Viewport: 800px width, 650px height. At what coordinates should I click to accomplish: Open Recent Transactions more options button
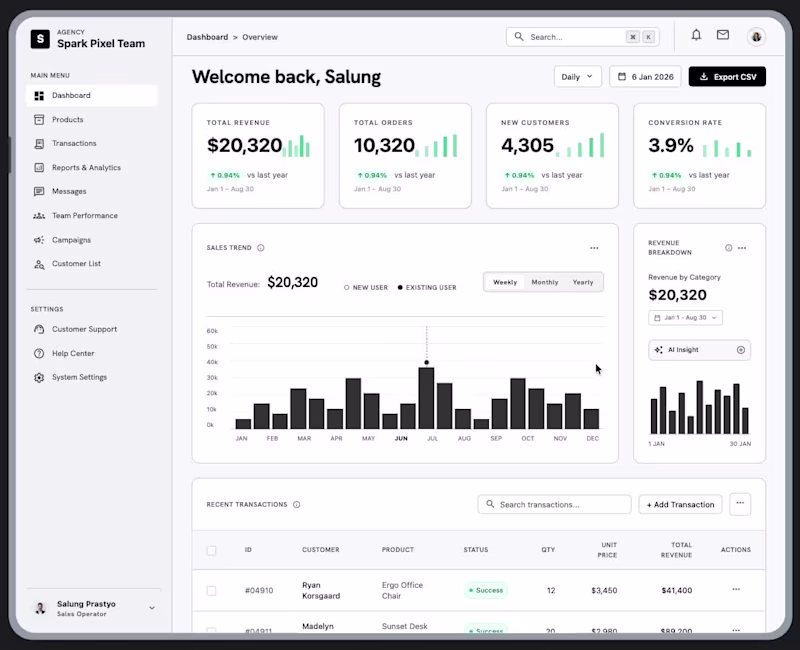pyautogui.click(x=740, y=504)
